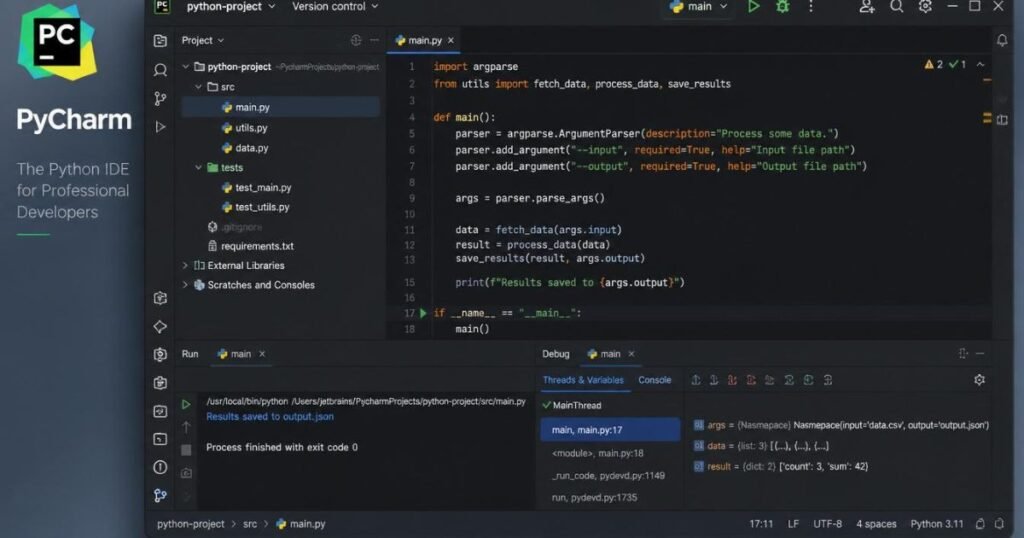Open the Version control dropdown
1024x538 pixels.
point(335,7)
